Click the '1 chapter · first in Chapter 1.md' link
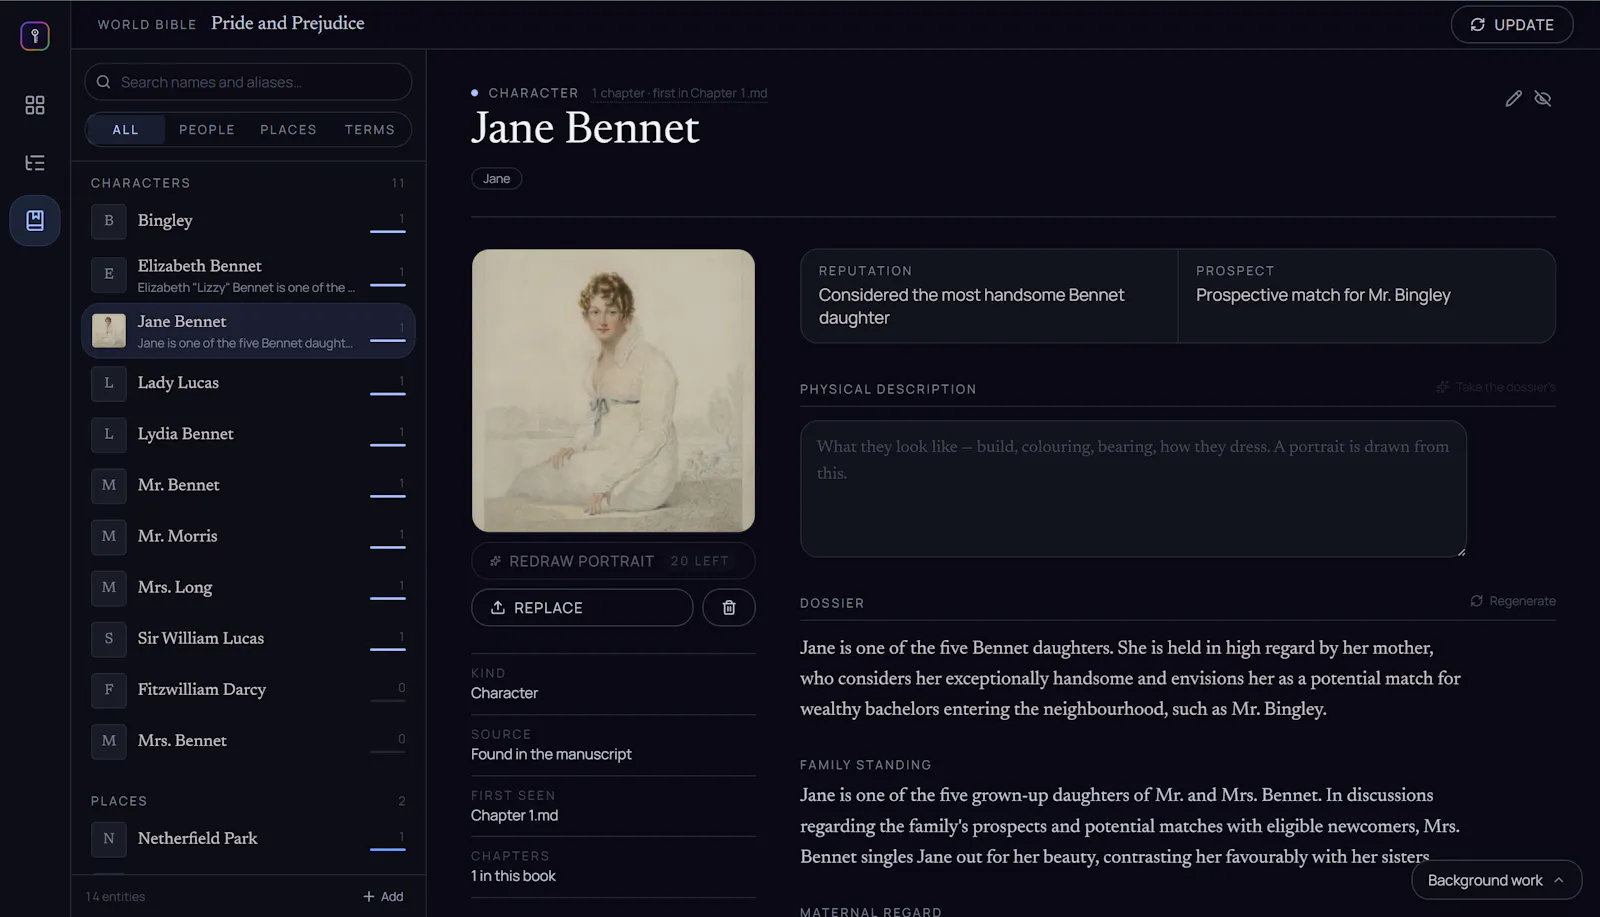1600x917 pixels. 679,93
